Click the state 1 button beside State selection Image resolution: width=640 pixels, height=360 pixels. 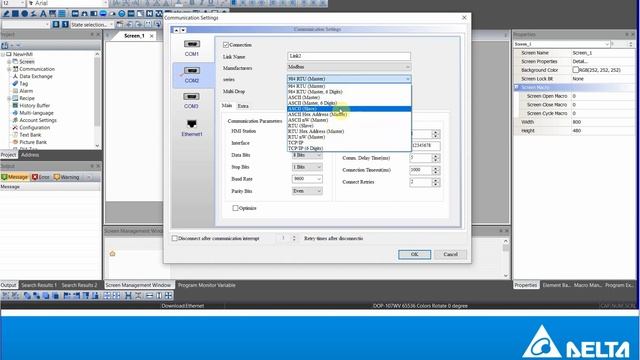[x=65, y=24]
